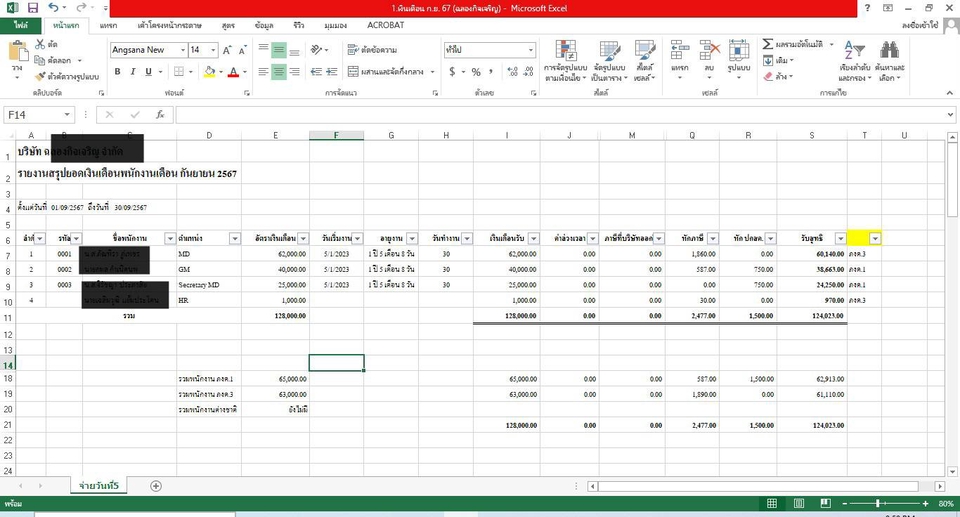The height and width of the screenshot is (517, 960).
Task: Apply the yellow fill color bucket
Action: pyautogui.click(x=209, y=72)
